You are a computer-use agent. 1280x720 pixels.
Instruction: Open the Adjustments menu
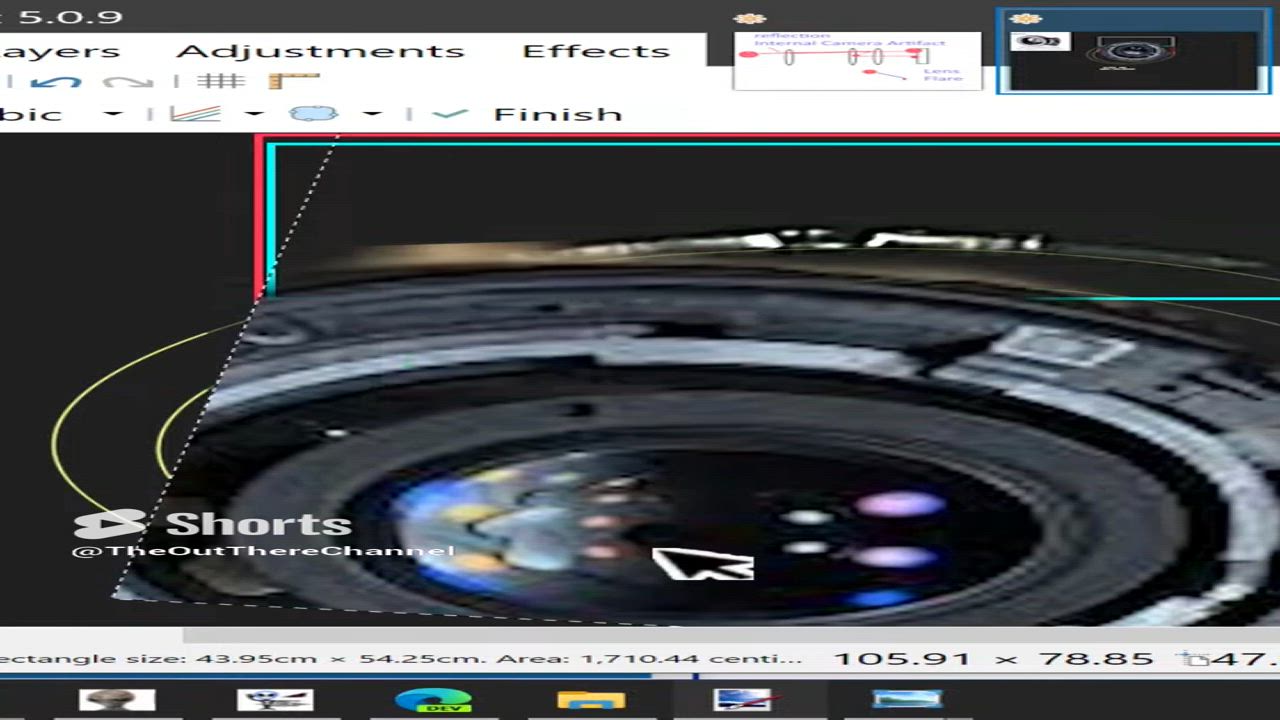coord(320,51)
